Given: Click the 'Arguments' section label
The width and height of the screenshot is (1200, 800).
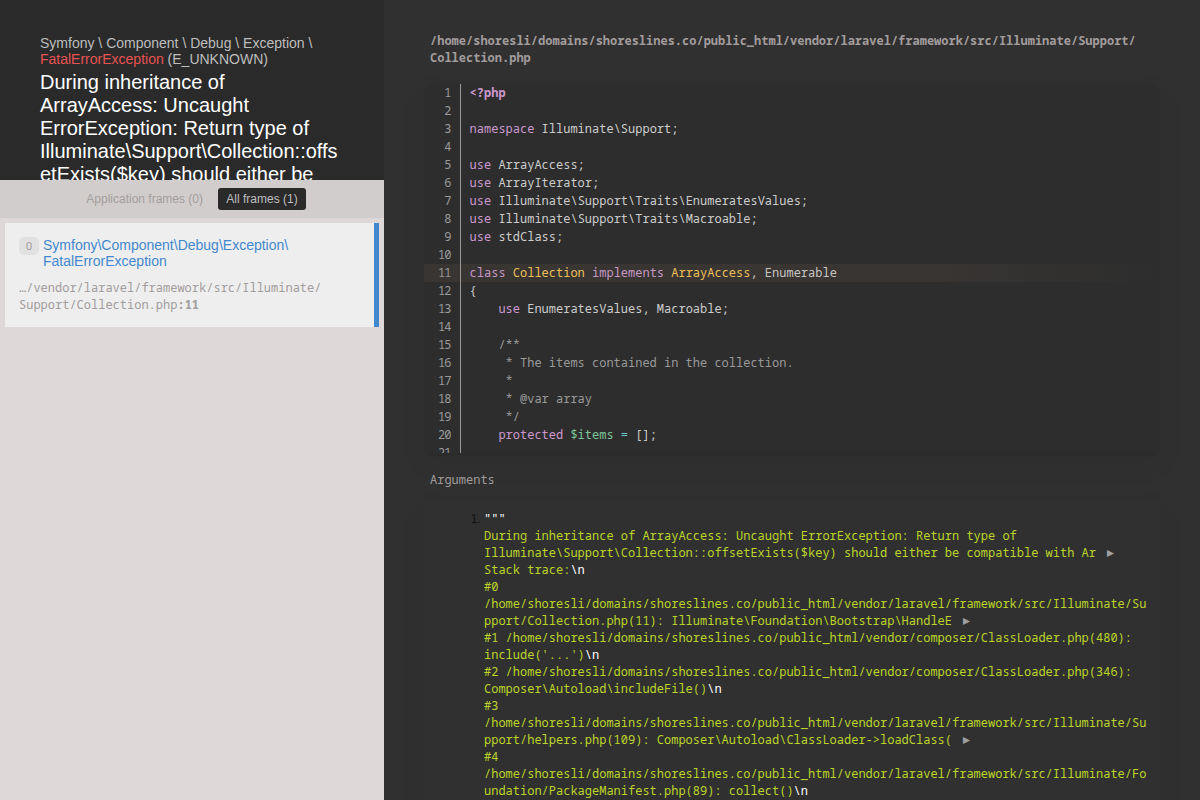Looking at the screenshot, I should coord(462,480).
